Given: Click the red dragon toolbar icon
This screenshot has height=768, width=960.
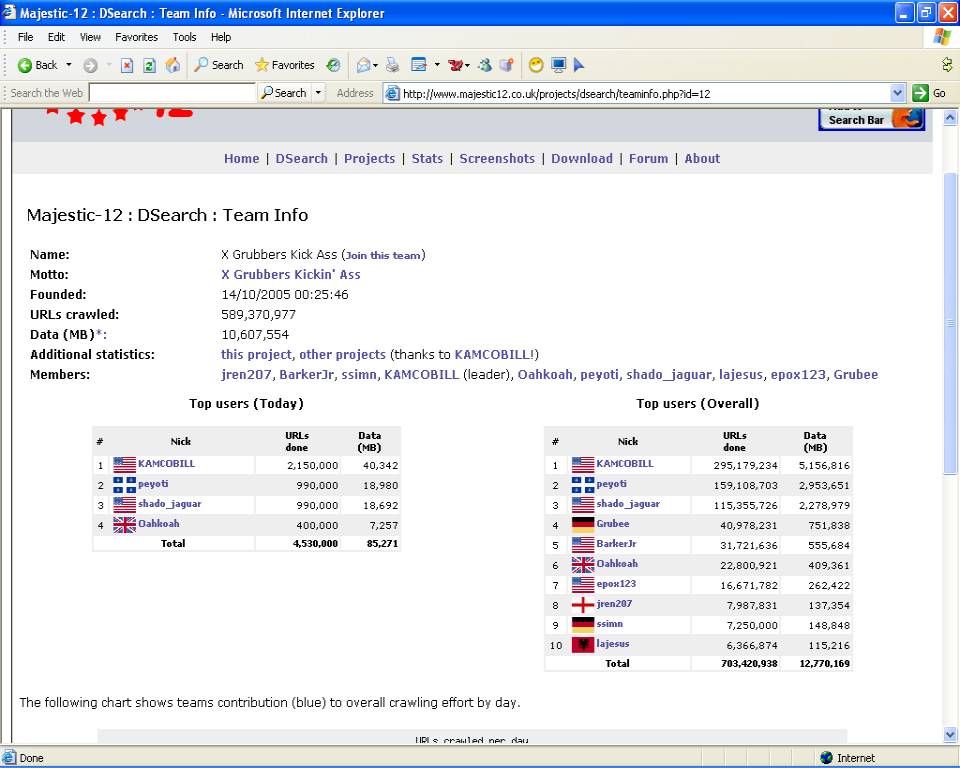Looking at the screenshot, I should [456, 65].
